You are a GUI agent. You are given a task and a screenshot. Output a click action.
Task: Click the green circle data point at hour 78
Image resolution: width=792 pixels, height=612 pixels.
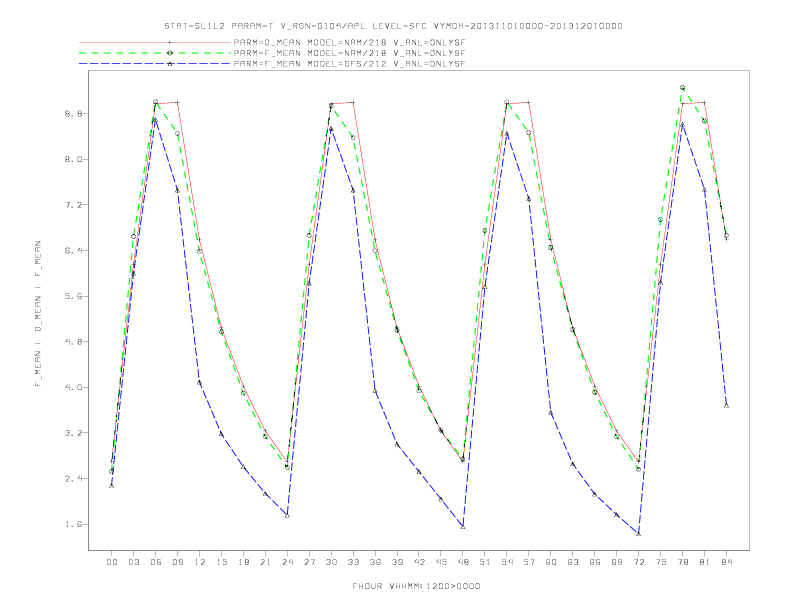point(682,88)
